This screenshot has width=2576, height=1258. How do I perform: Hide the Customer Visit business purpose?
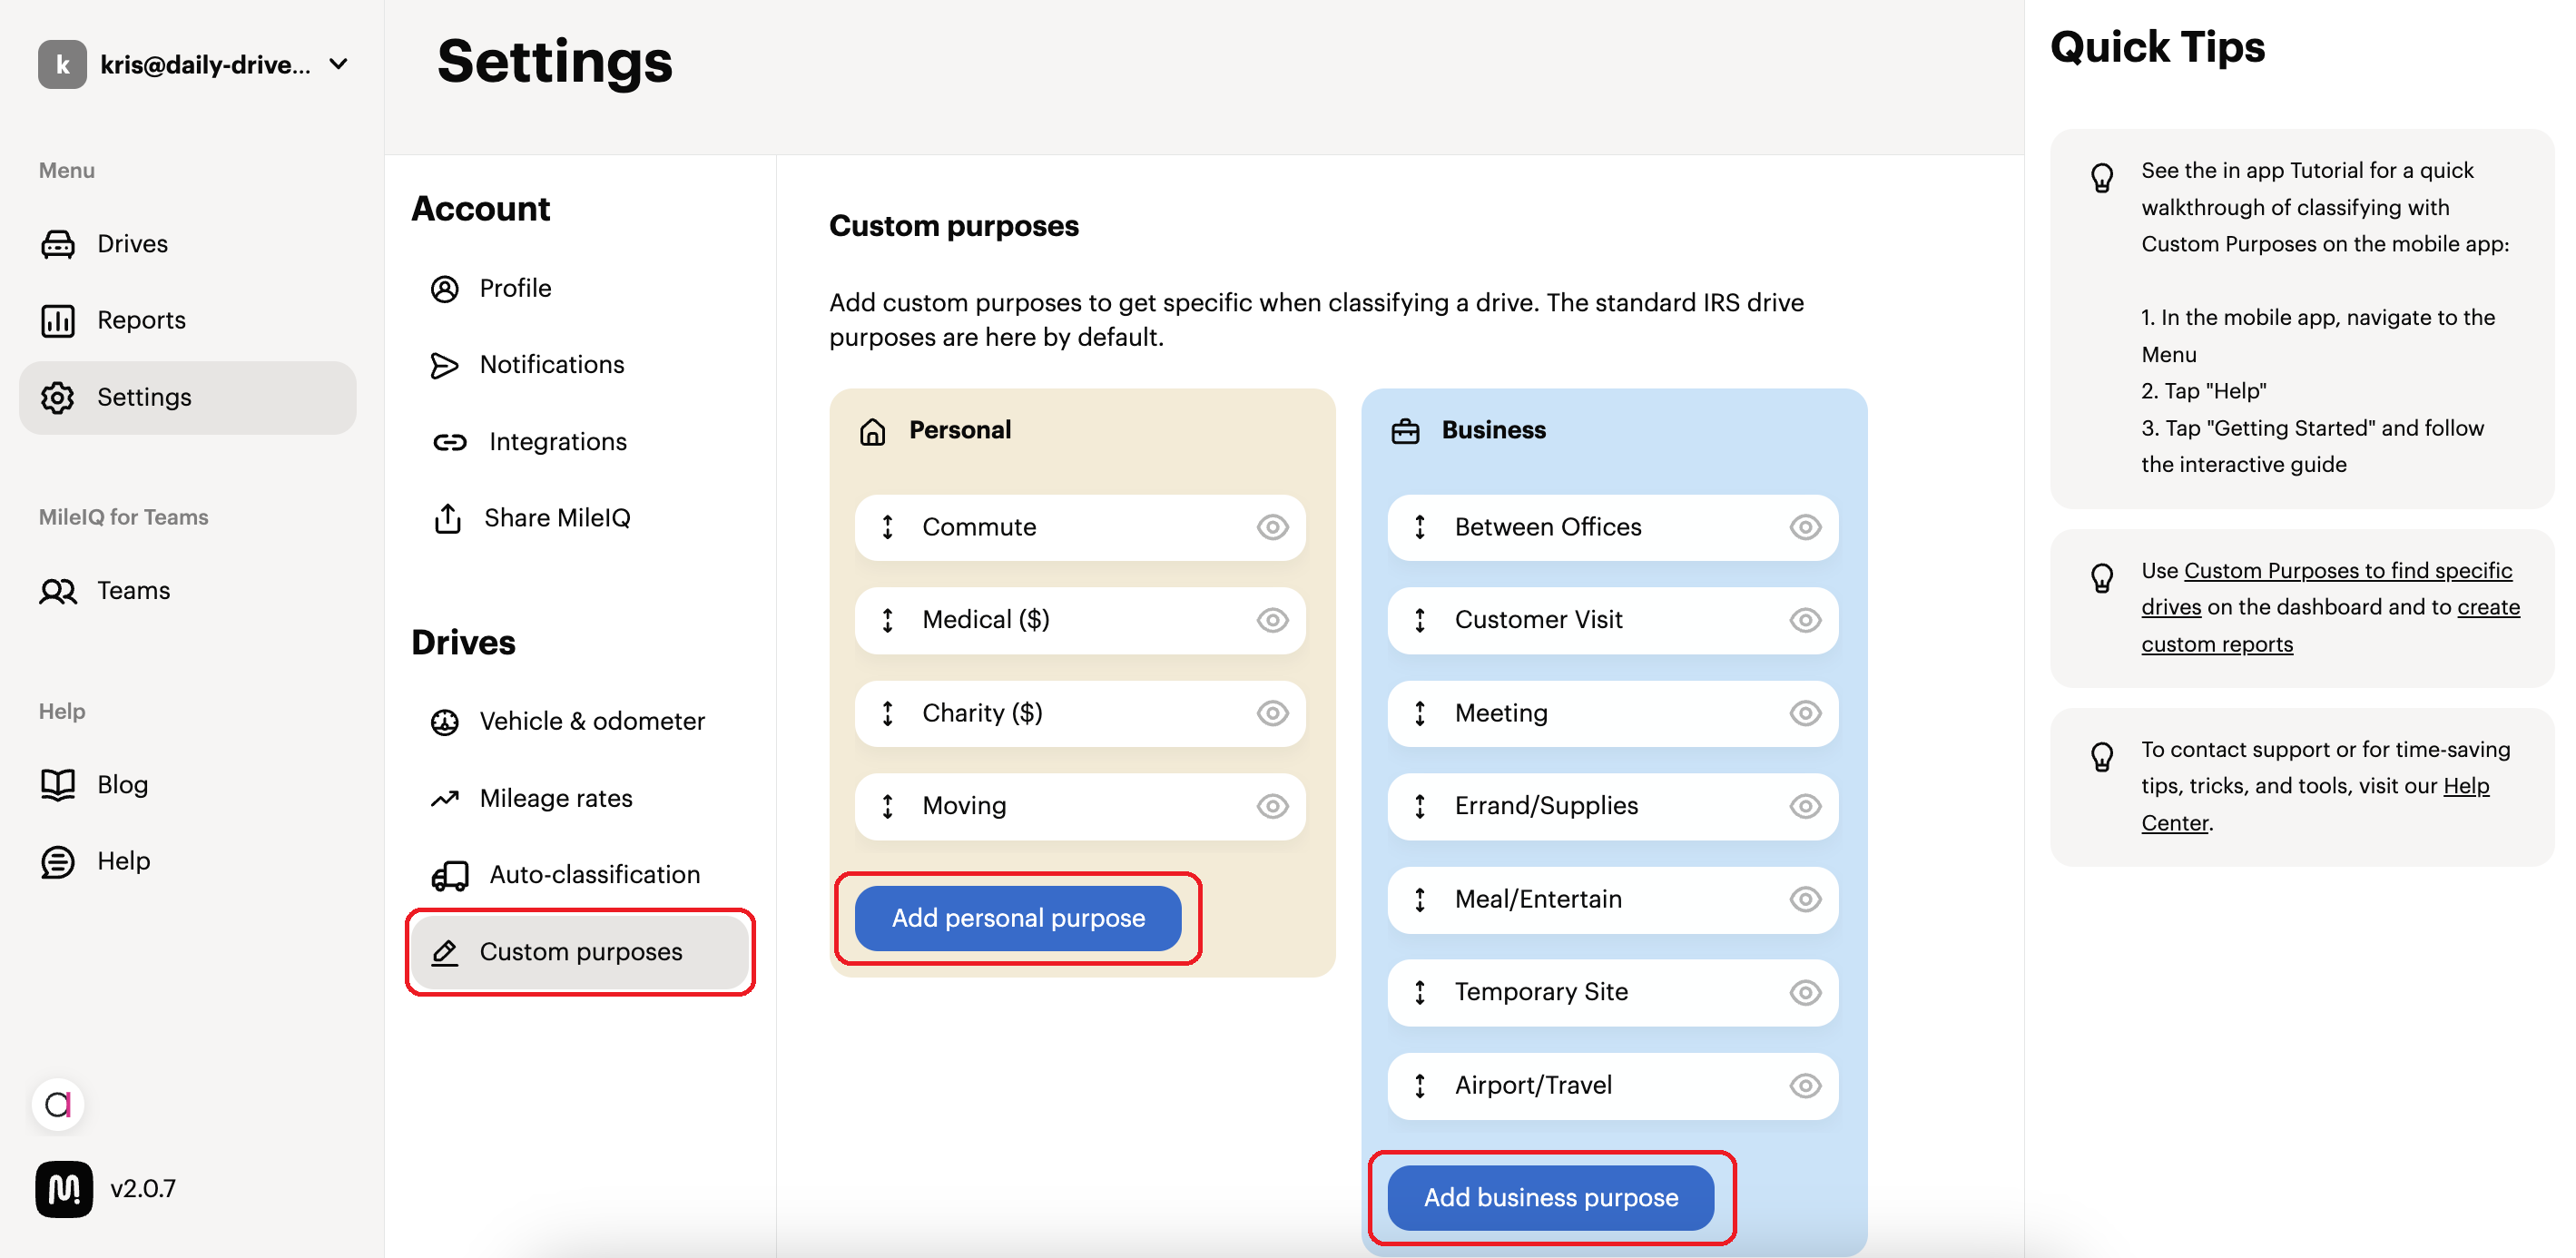pos(1805,620)
